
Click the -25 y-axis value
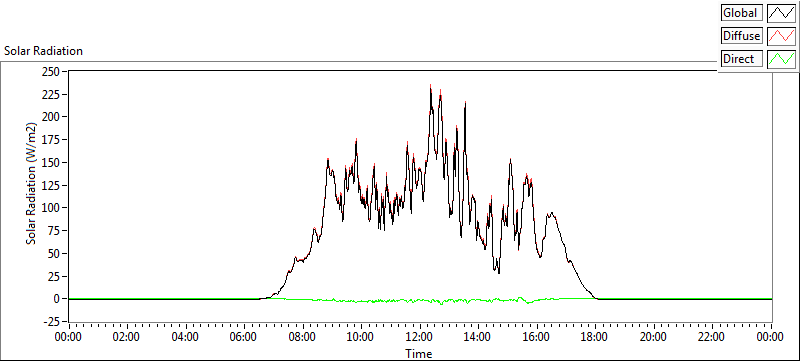pyautogui.click(x=52, y=322)
